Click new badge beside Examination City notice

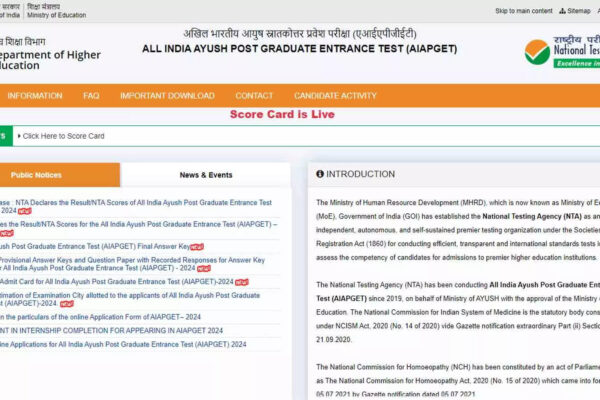tap(67, 304)
